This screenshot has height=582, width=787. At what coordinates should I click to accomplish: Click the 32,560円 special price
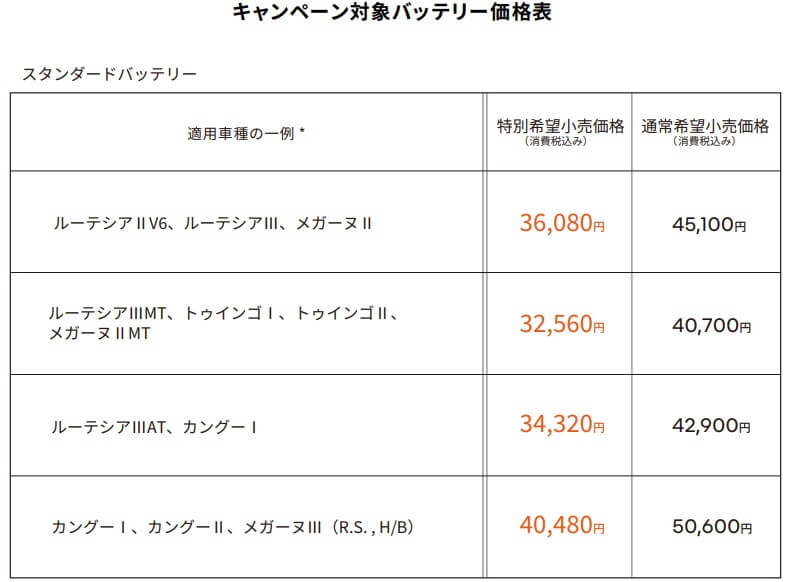562,324
